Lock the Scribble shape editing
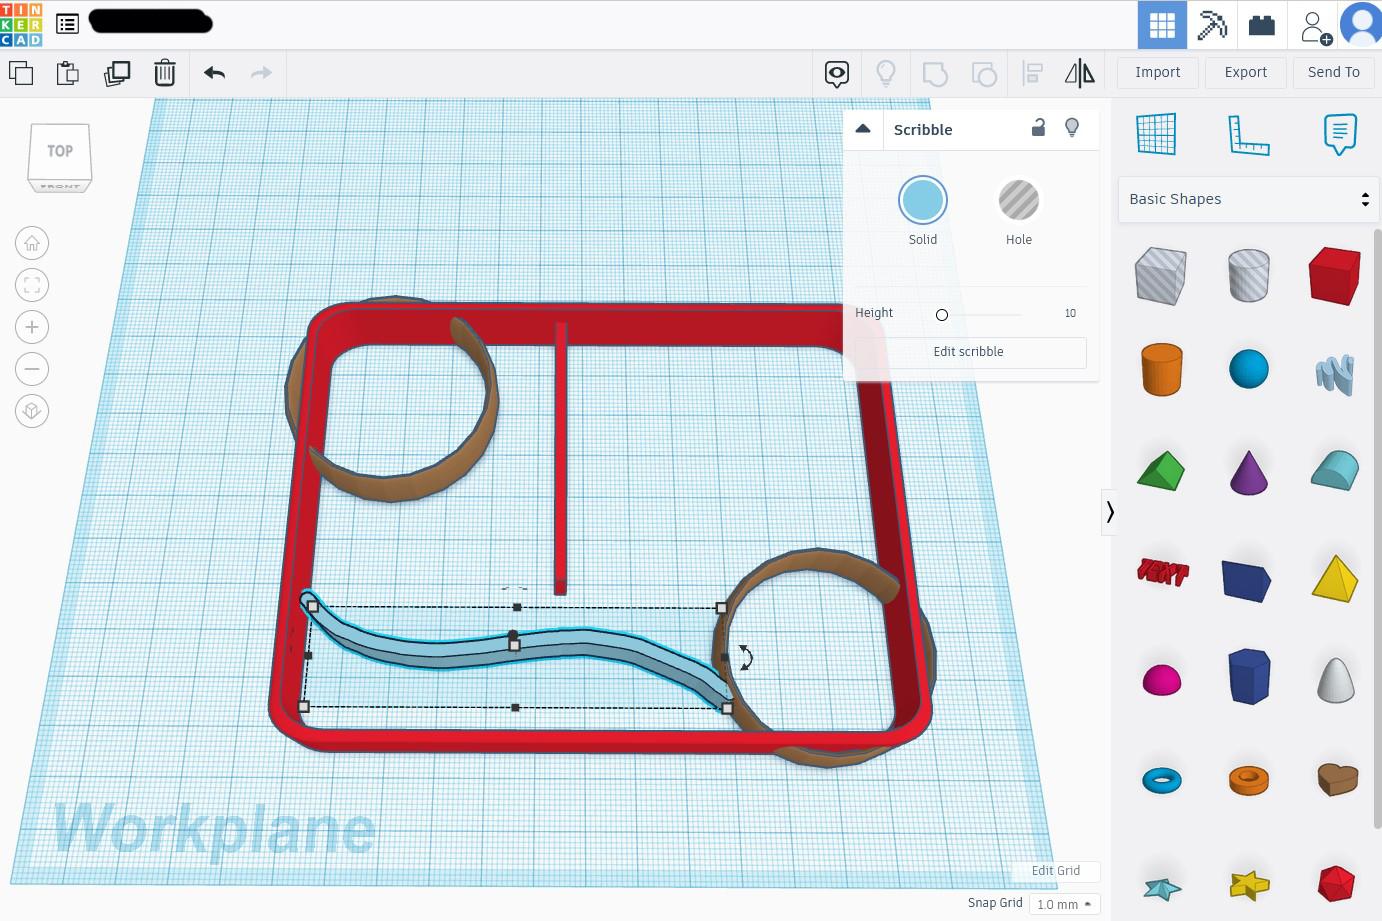 point(1038,127)
